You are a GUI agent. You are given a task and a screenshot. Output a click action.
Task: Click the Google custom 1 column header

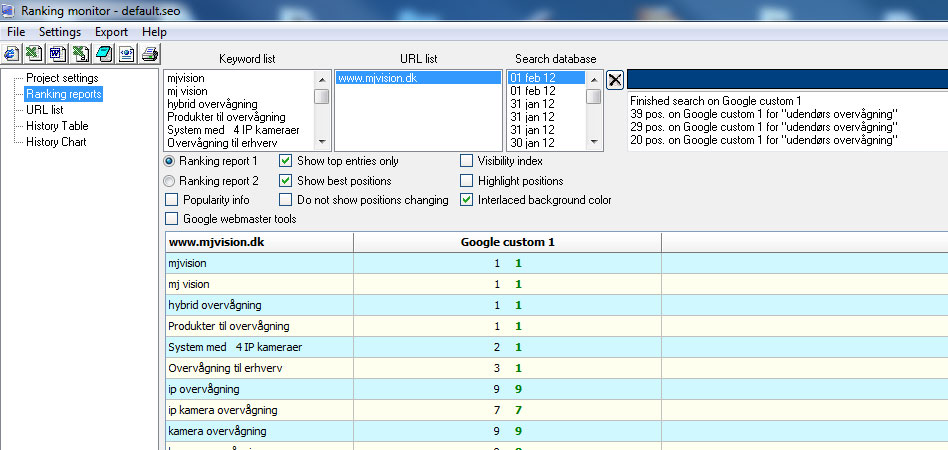pos(507,242)
